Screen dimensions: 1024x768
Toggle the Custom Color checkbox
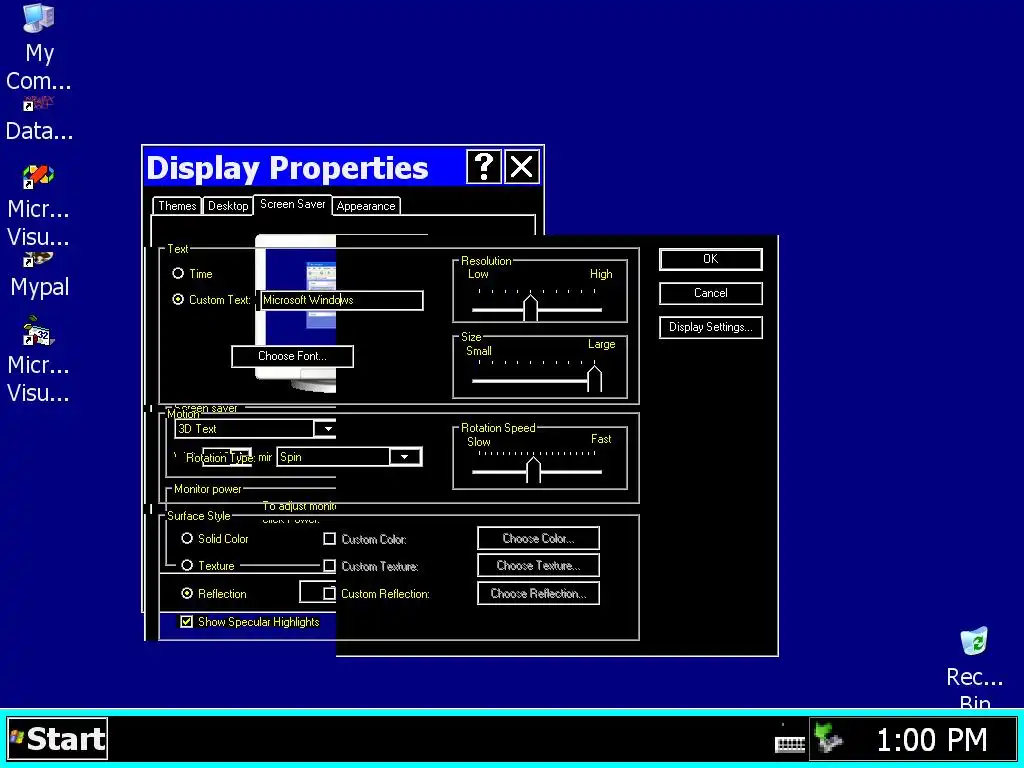(329, 539)
